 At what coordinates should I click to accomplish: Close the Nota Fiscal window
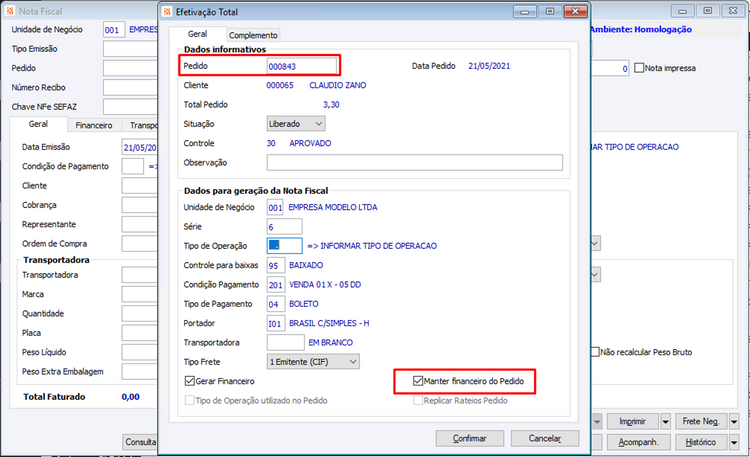click(733, 11)
